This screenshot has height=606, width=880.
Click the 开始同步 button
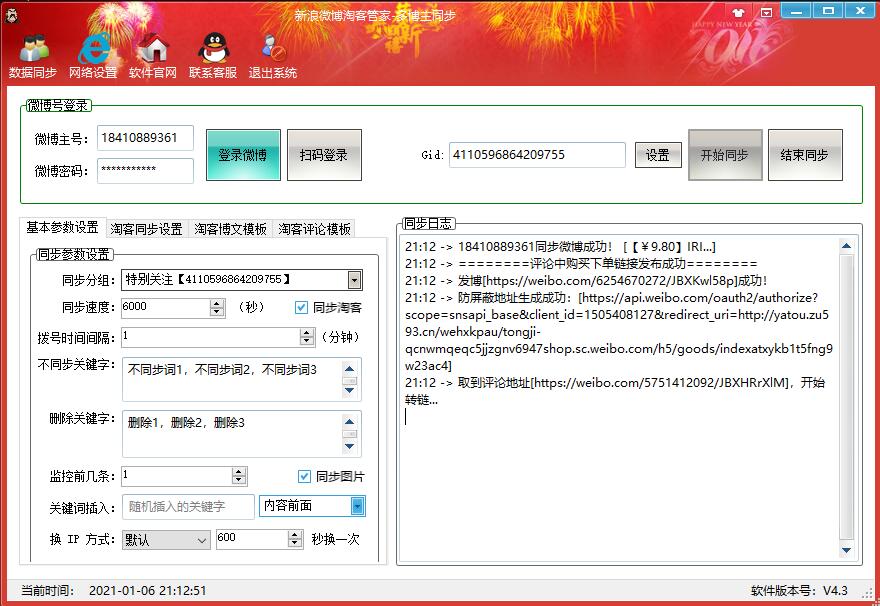pos(725,155)
